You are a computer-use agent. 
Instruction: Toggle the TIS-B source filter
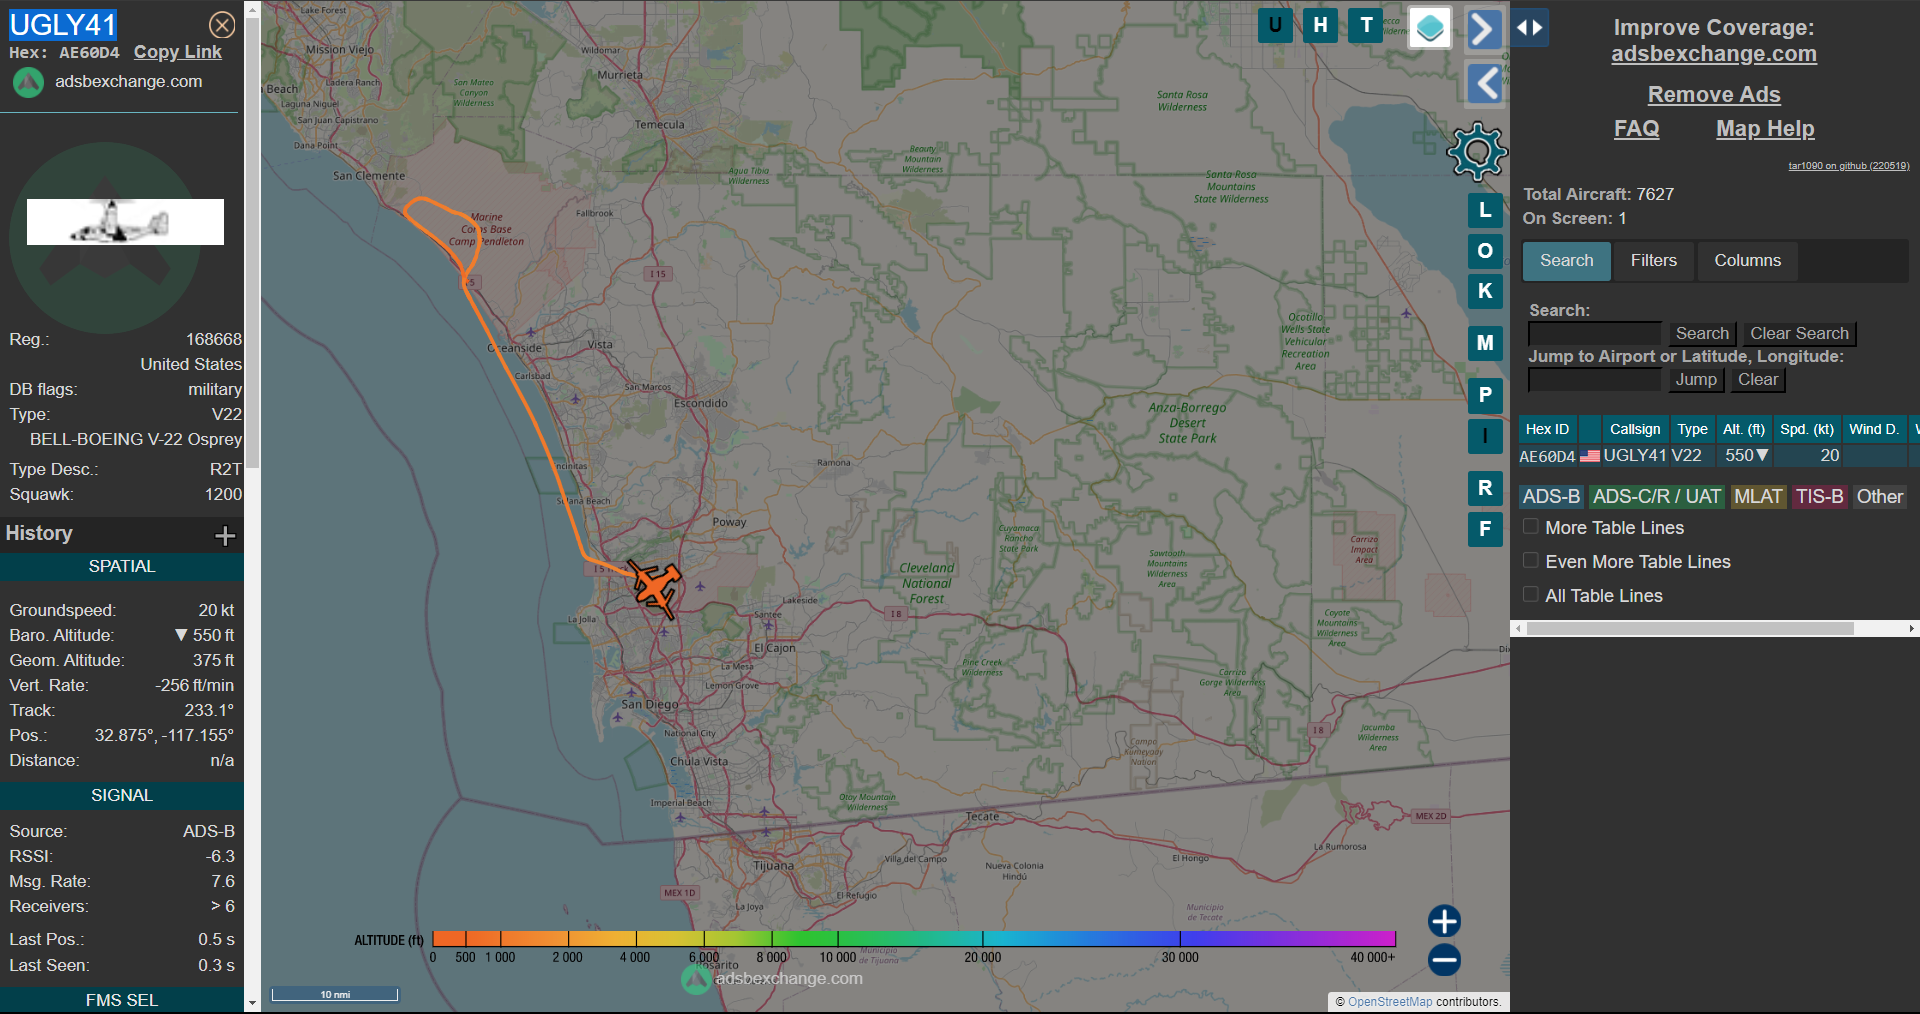1819,497
